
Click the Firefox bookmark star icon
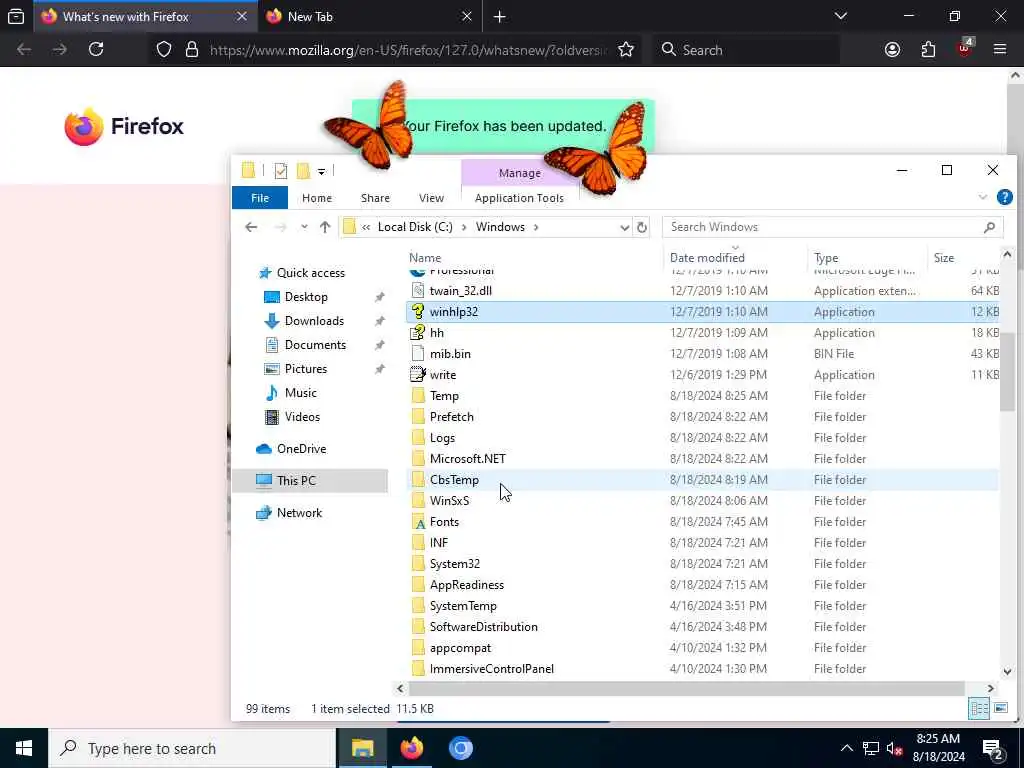click(x=626, y=50)
